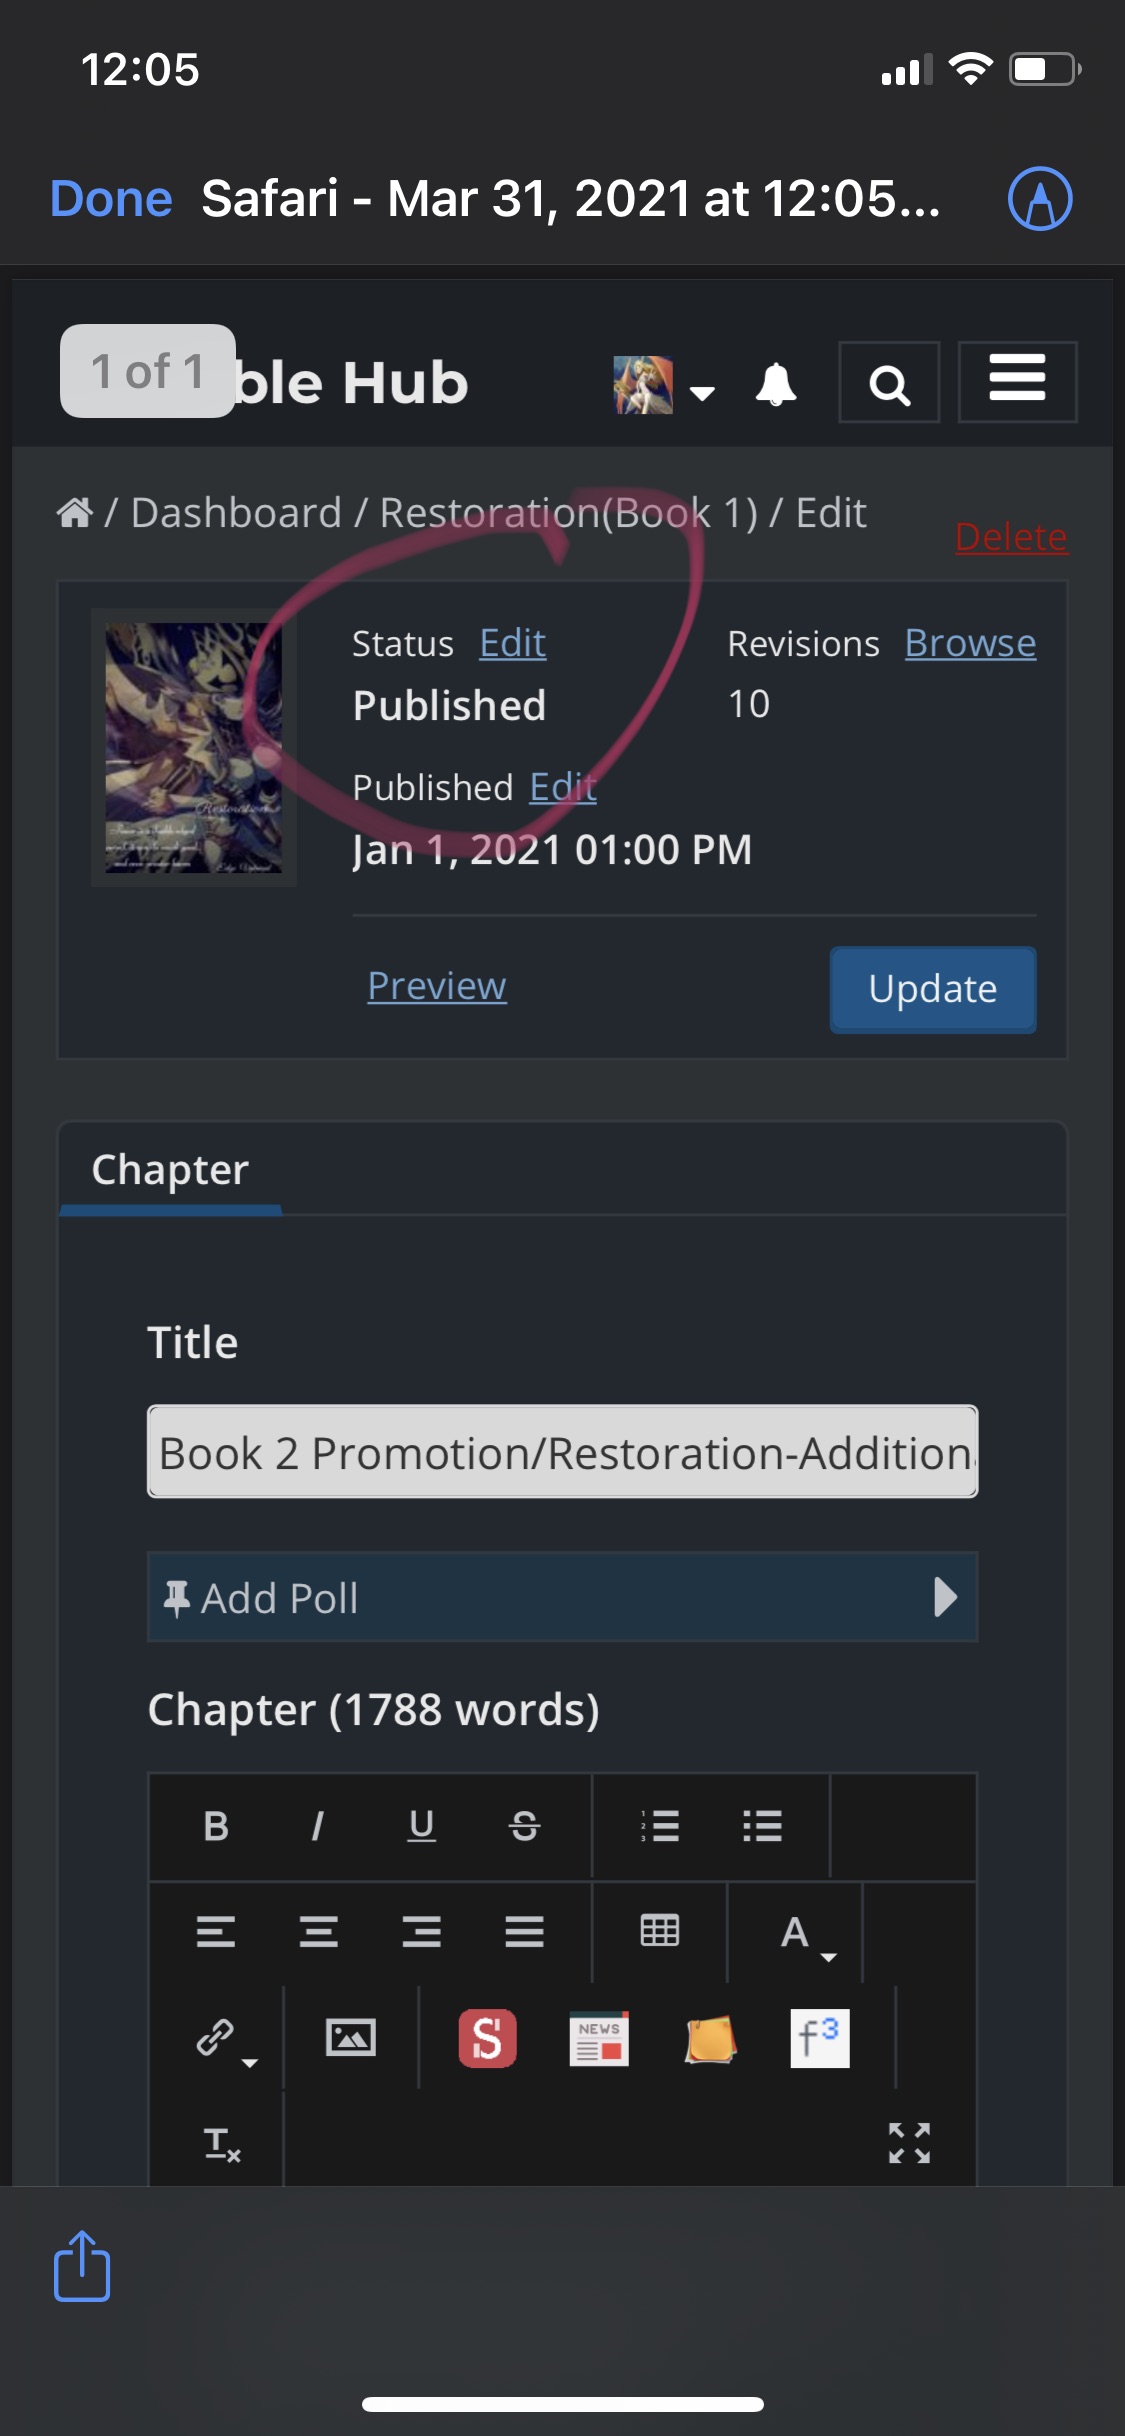The image size is (1125, 2436).
Task: Expand the Add Poll section
Action: [x=563, y=1597]
